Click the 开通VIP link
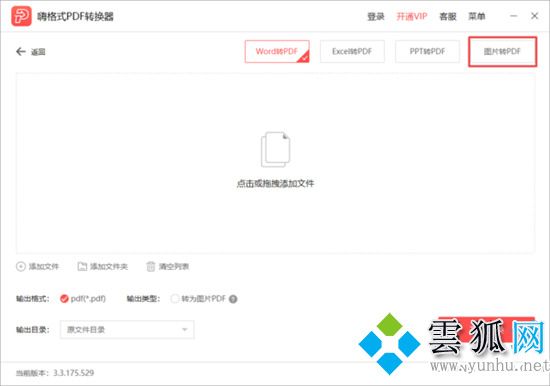This screenshot has height=386, width=550. pos(412,16)
